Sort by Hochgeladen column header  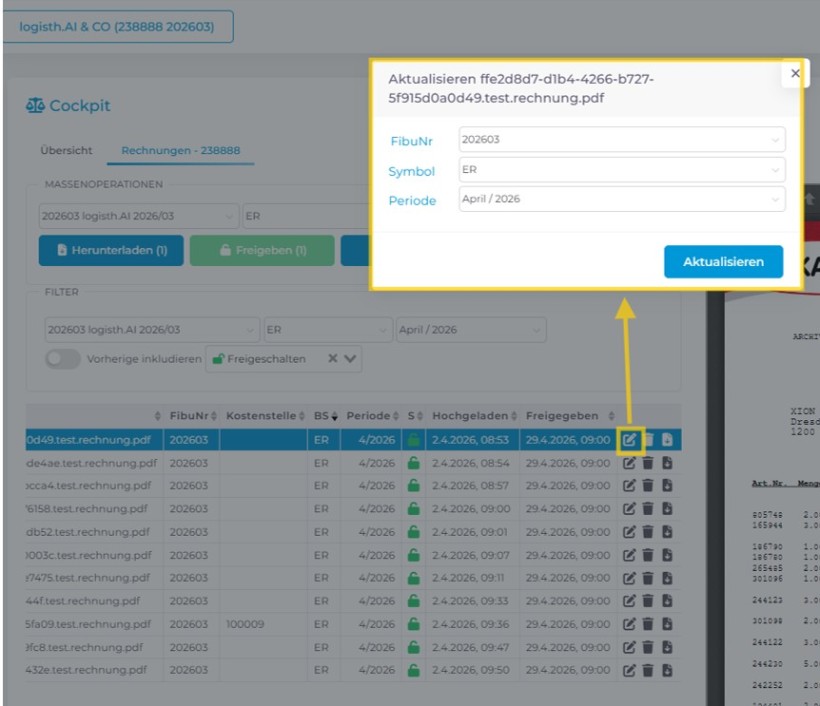[x=474, y=416]
